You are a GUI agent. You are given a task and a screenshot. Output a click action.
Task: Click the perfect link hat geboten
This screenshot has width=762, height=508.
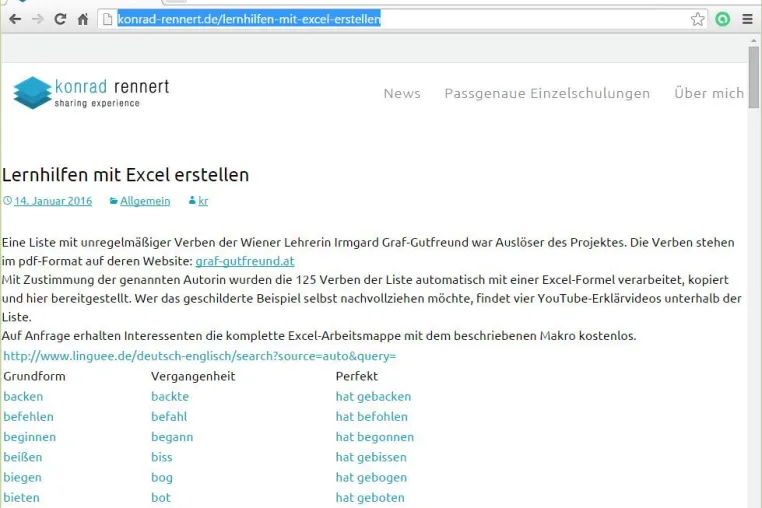[x=370, y=497]
